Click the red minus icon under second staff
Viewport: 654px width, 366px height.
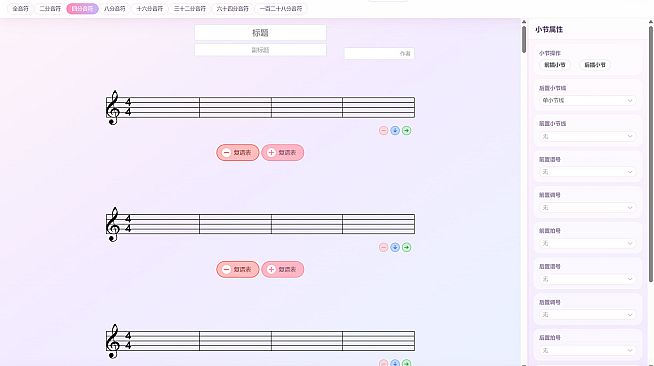point(383,247)
